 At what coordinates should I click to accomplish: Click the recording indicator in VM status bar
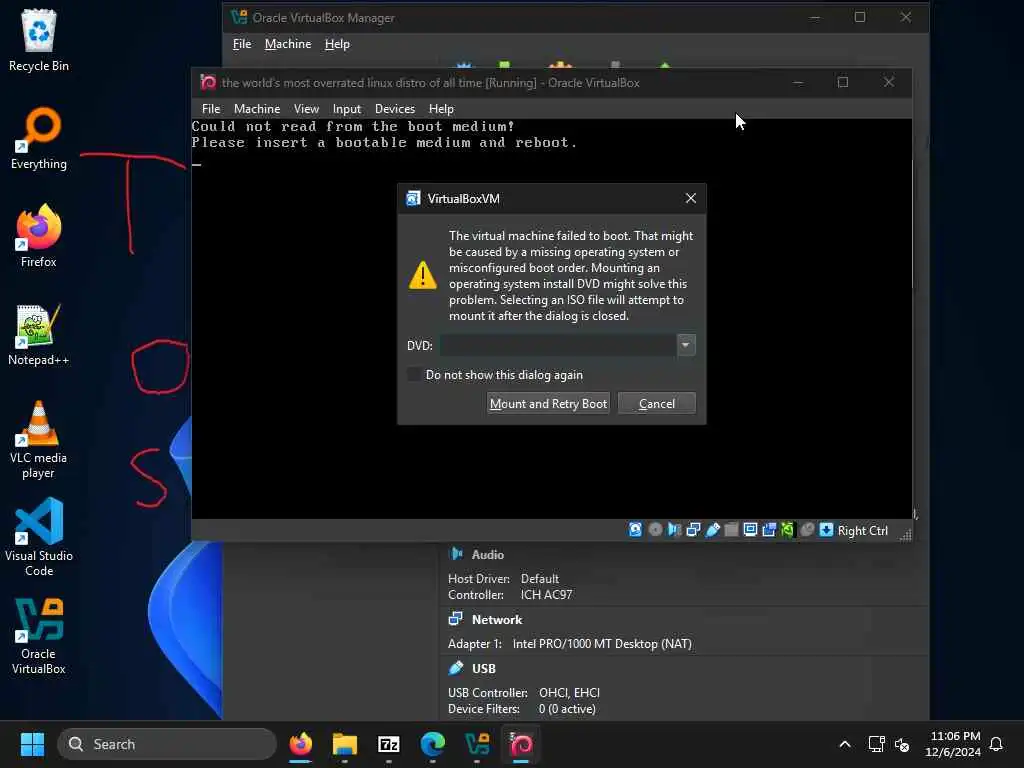coord(769,530)
